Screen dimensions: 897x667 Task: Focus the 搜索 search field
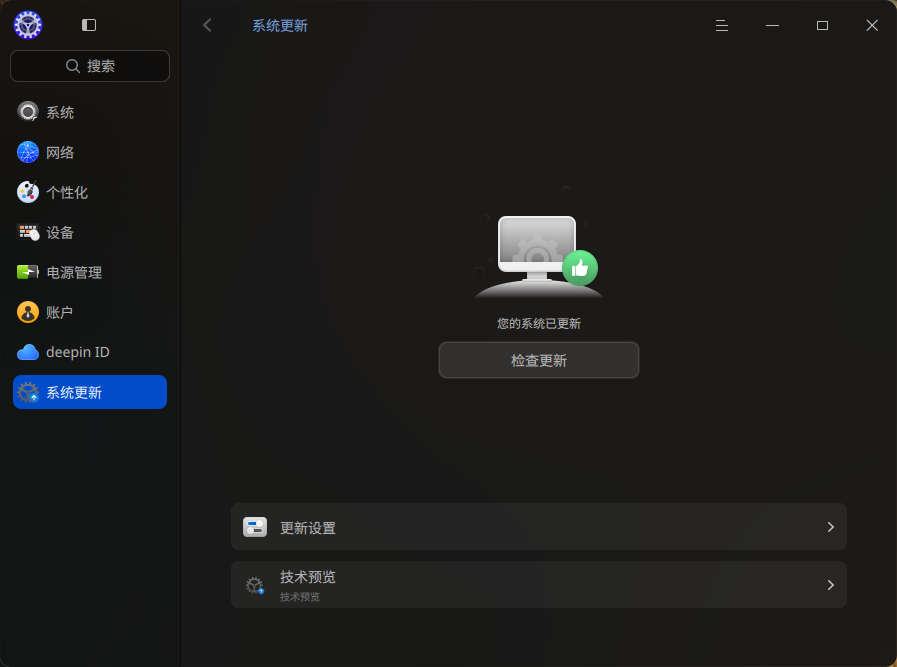[x=90, y=66]
